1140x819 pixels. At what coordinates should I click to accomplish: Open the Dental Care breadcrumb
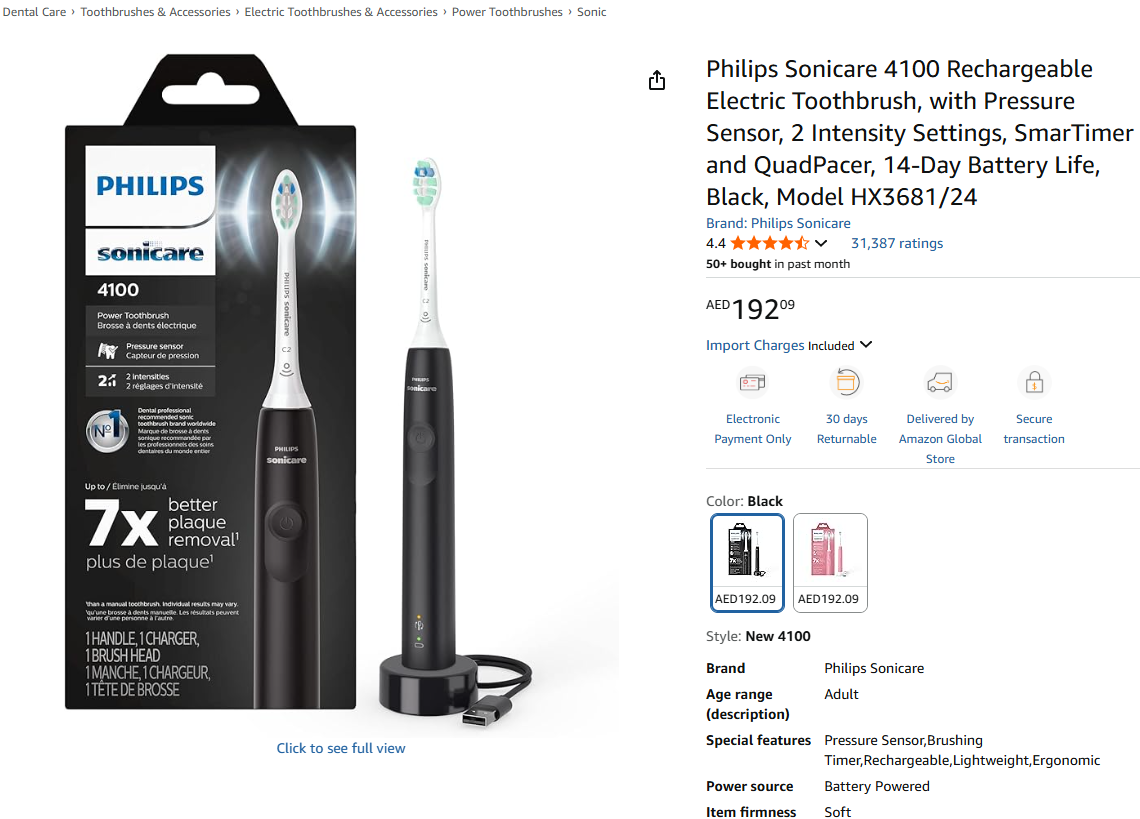tap(34, 12)
